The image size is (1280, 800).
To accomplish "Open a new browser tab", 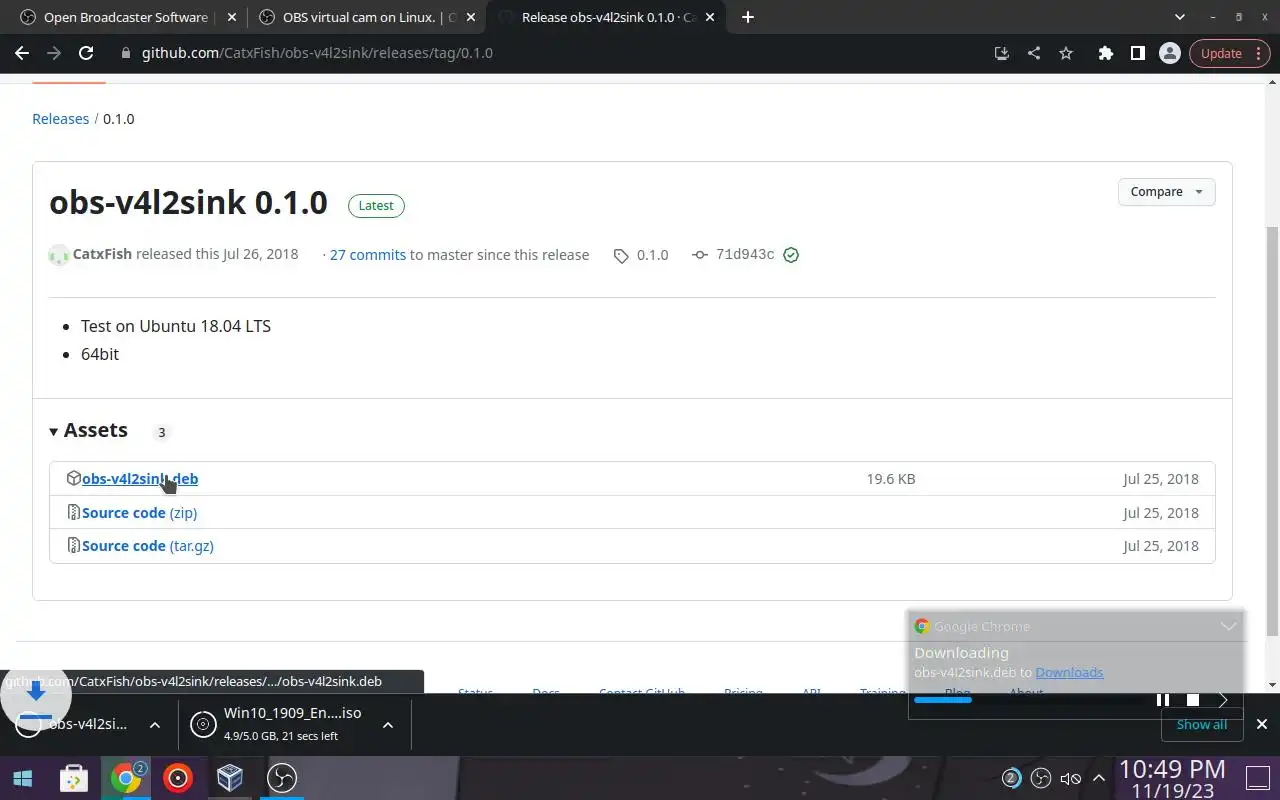I will click(x=748, y=17).
